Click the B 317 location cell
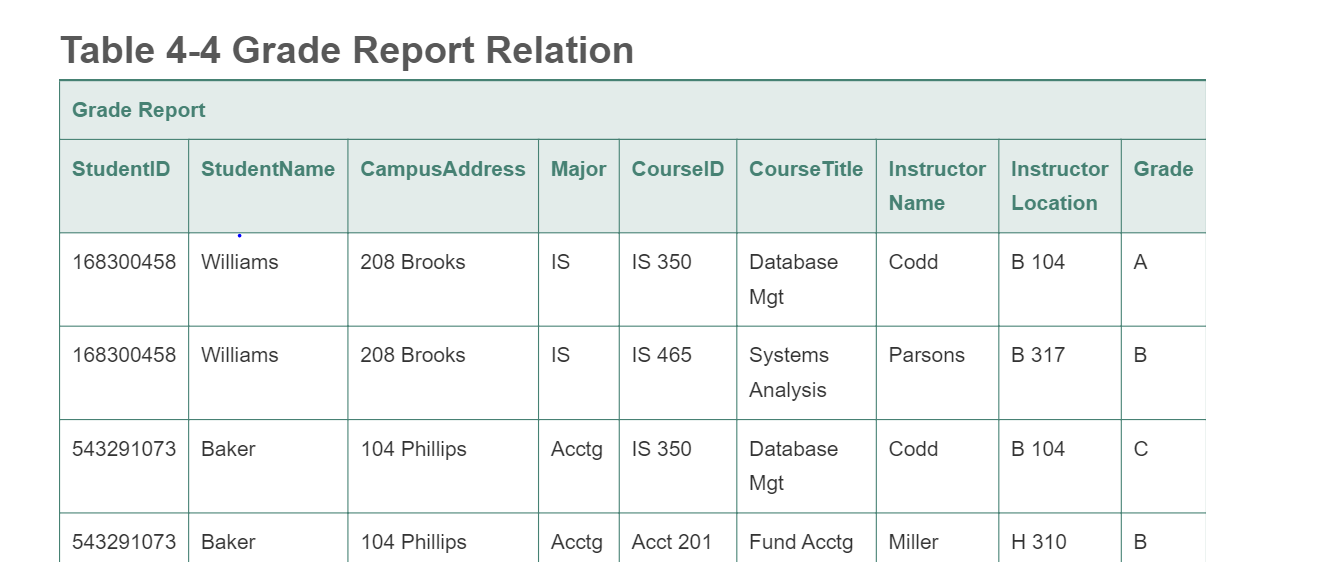The width and height of the screenshot is (1341, 586). click(1038, 355)
